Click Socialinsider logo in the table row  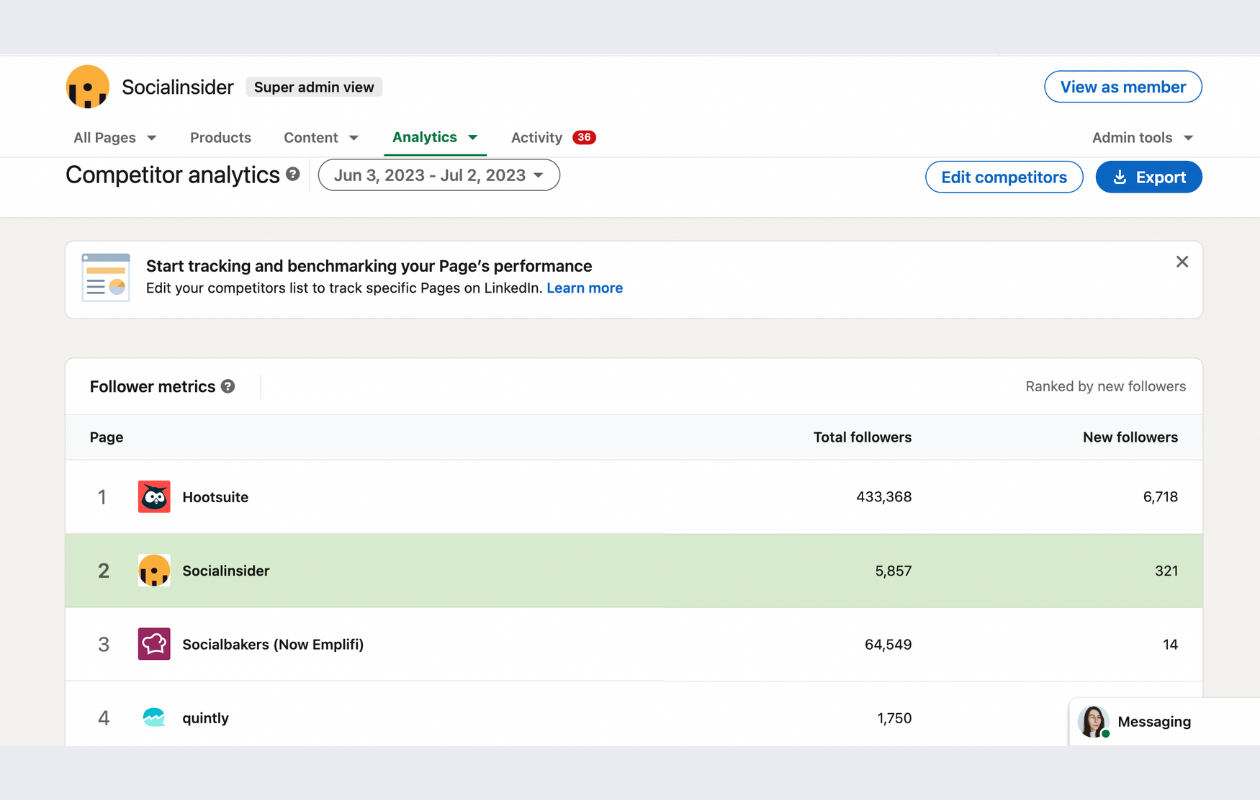154,571
